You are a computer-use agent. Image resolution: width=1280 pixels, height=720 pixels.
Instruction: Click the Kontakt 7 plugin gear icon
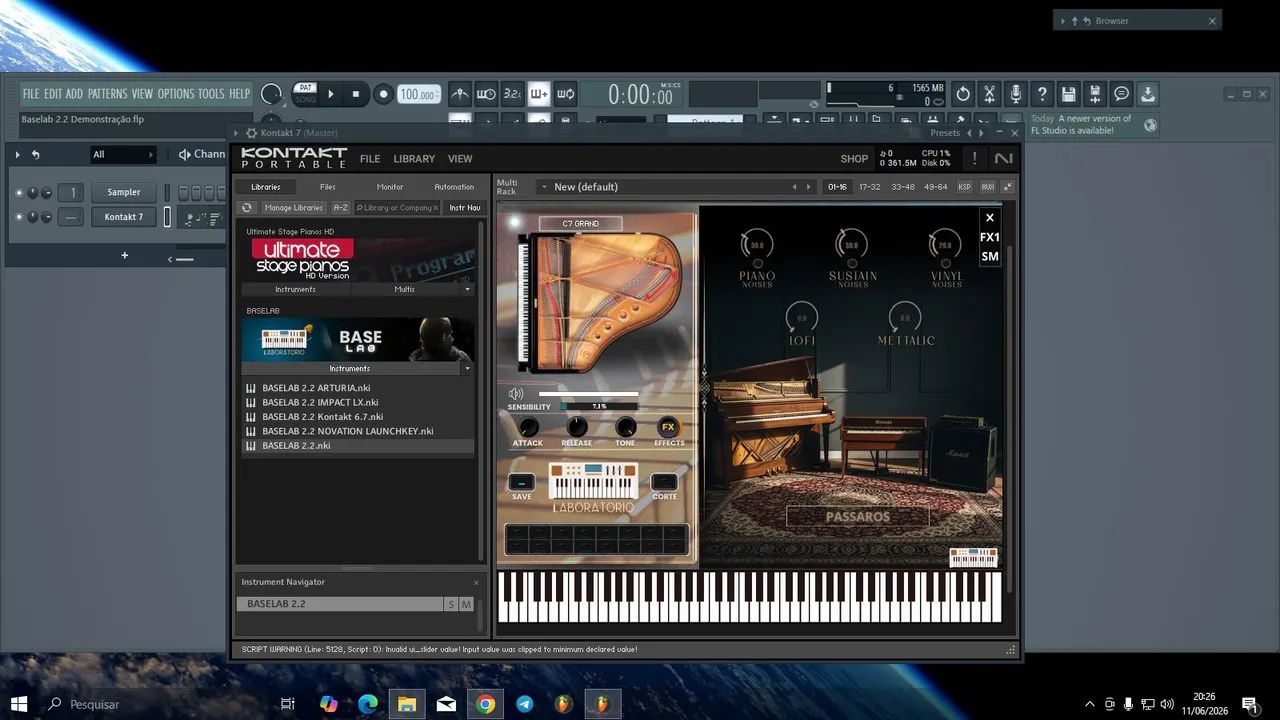pyautogui.click(x=250, y=133)
